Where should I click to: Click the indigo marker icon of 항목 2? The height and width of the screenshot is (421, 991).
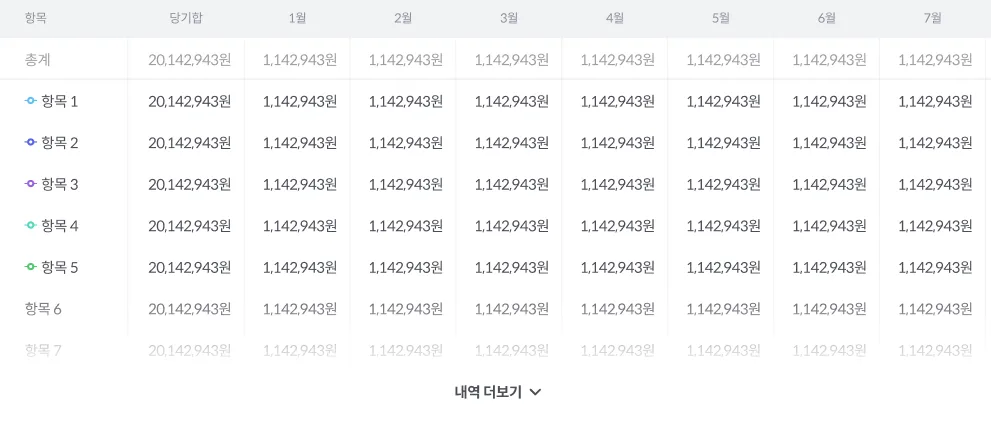(x=31, y=143)
